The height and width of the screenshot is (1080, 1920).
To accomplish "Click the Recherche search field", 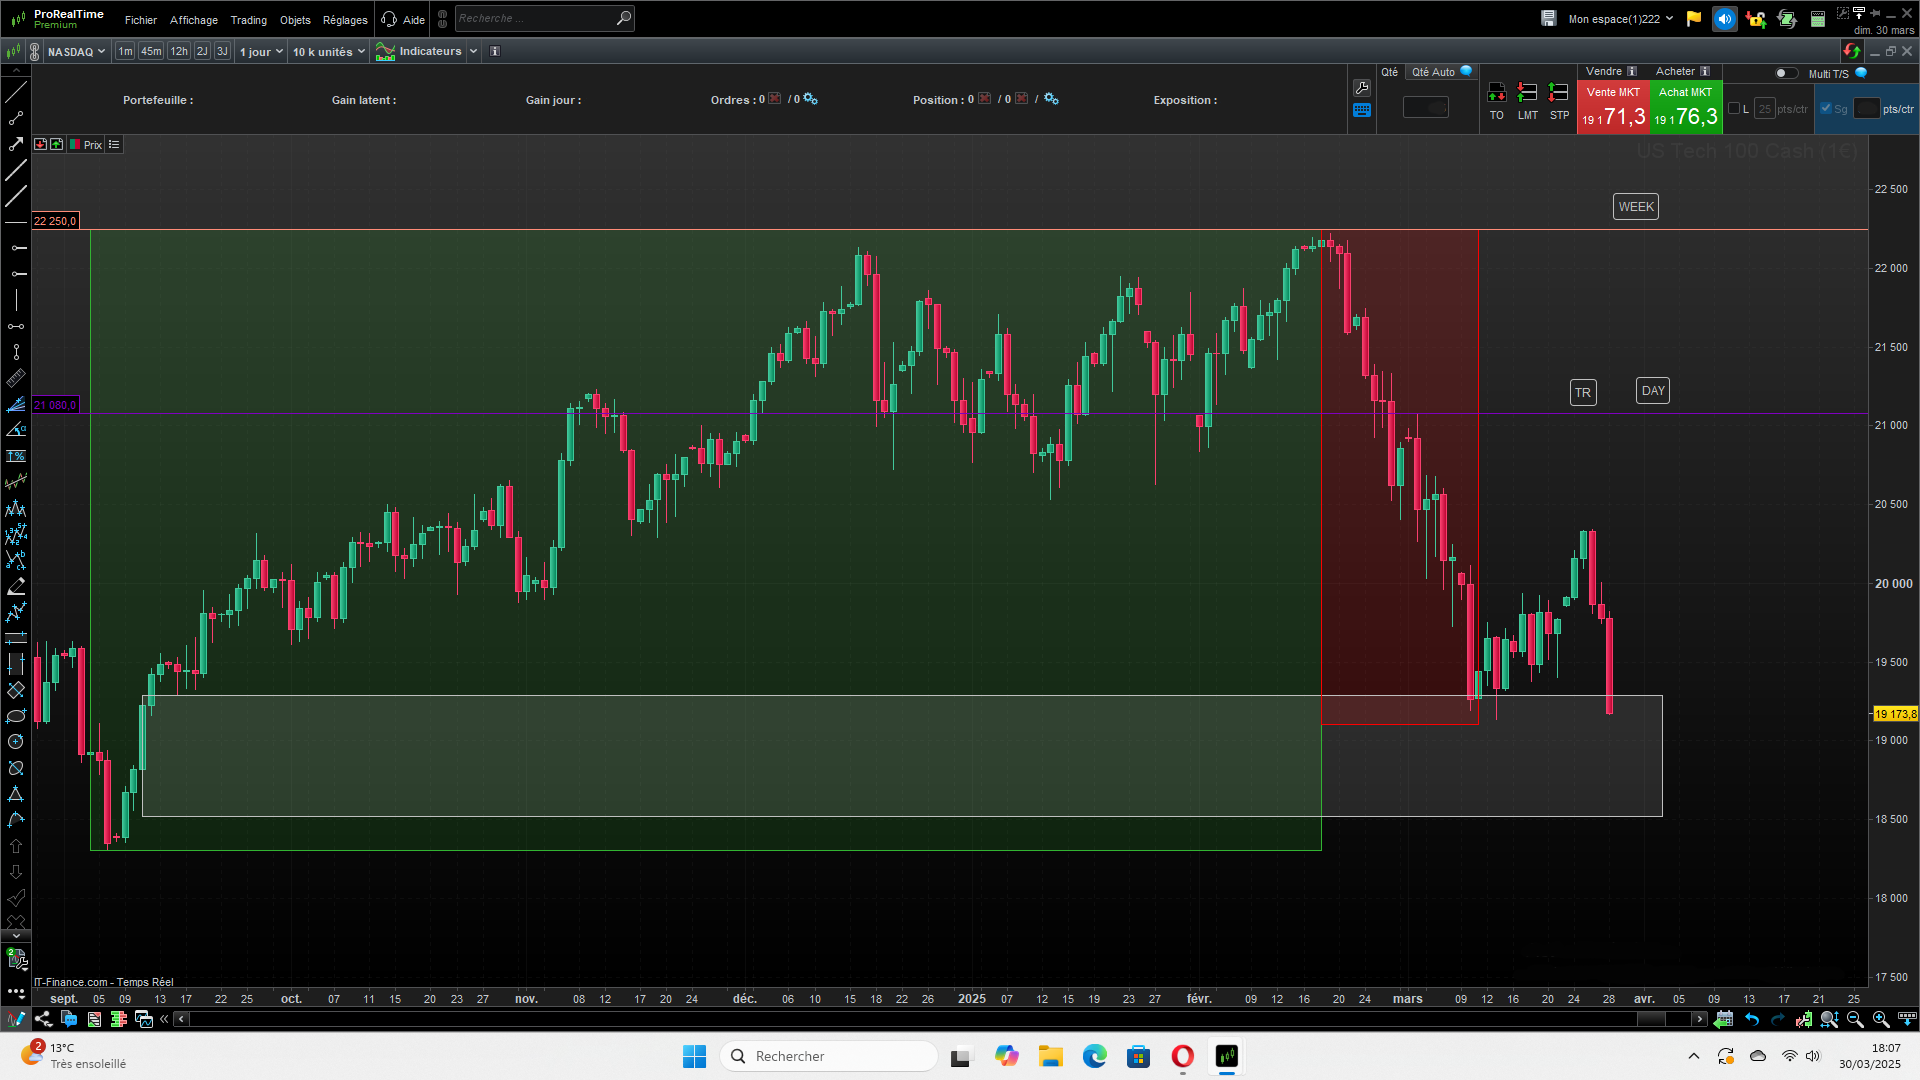I will tap(535, 18).
